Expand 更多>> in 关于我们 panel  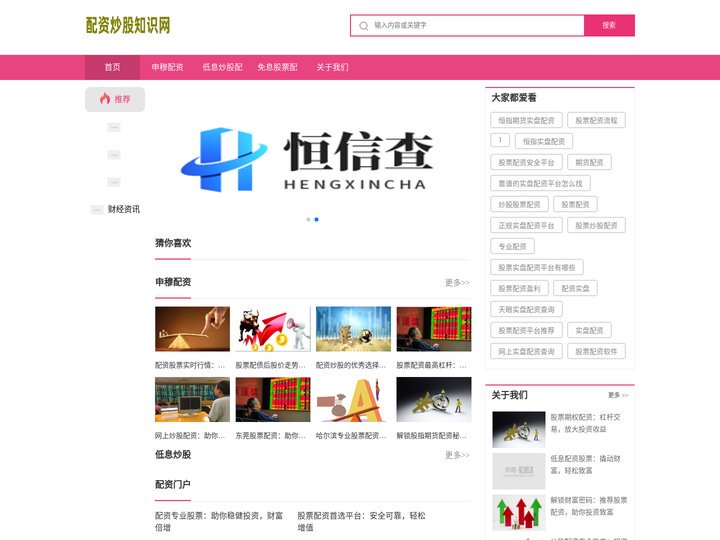pos(618,395)
